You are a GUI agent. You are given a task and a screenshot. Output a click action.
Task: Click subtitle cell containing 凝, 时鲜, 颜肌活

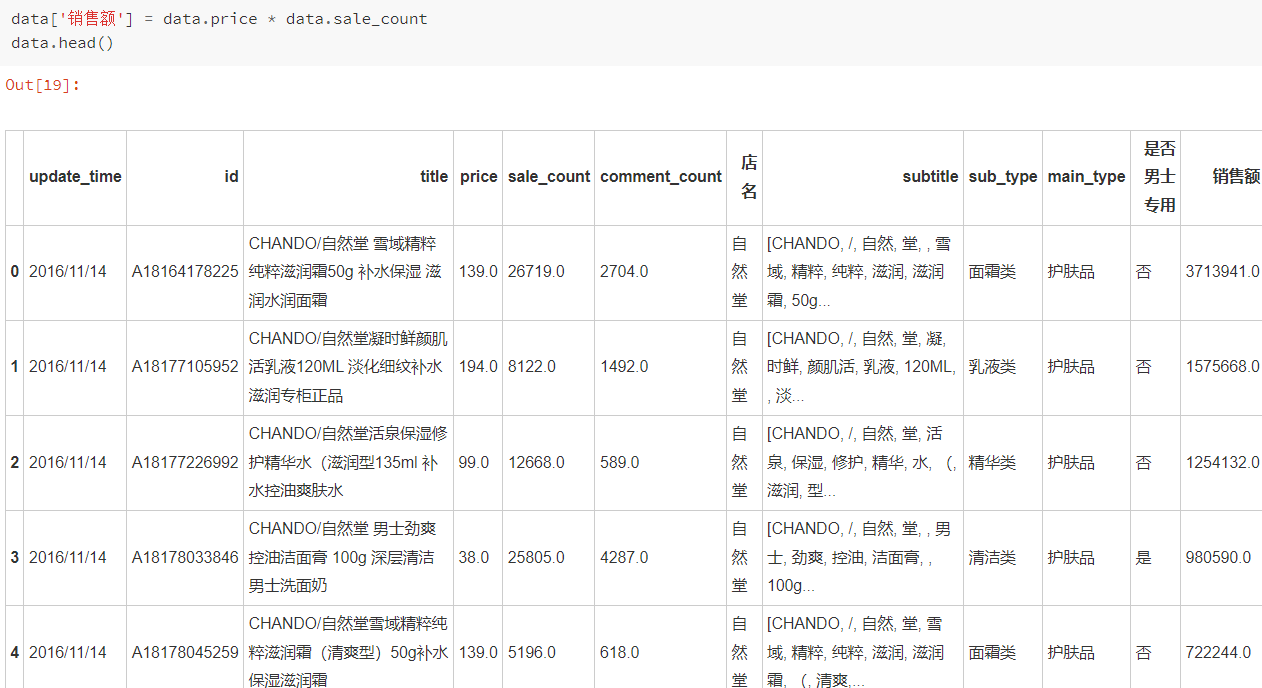(x=861, y=367)
